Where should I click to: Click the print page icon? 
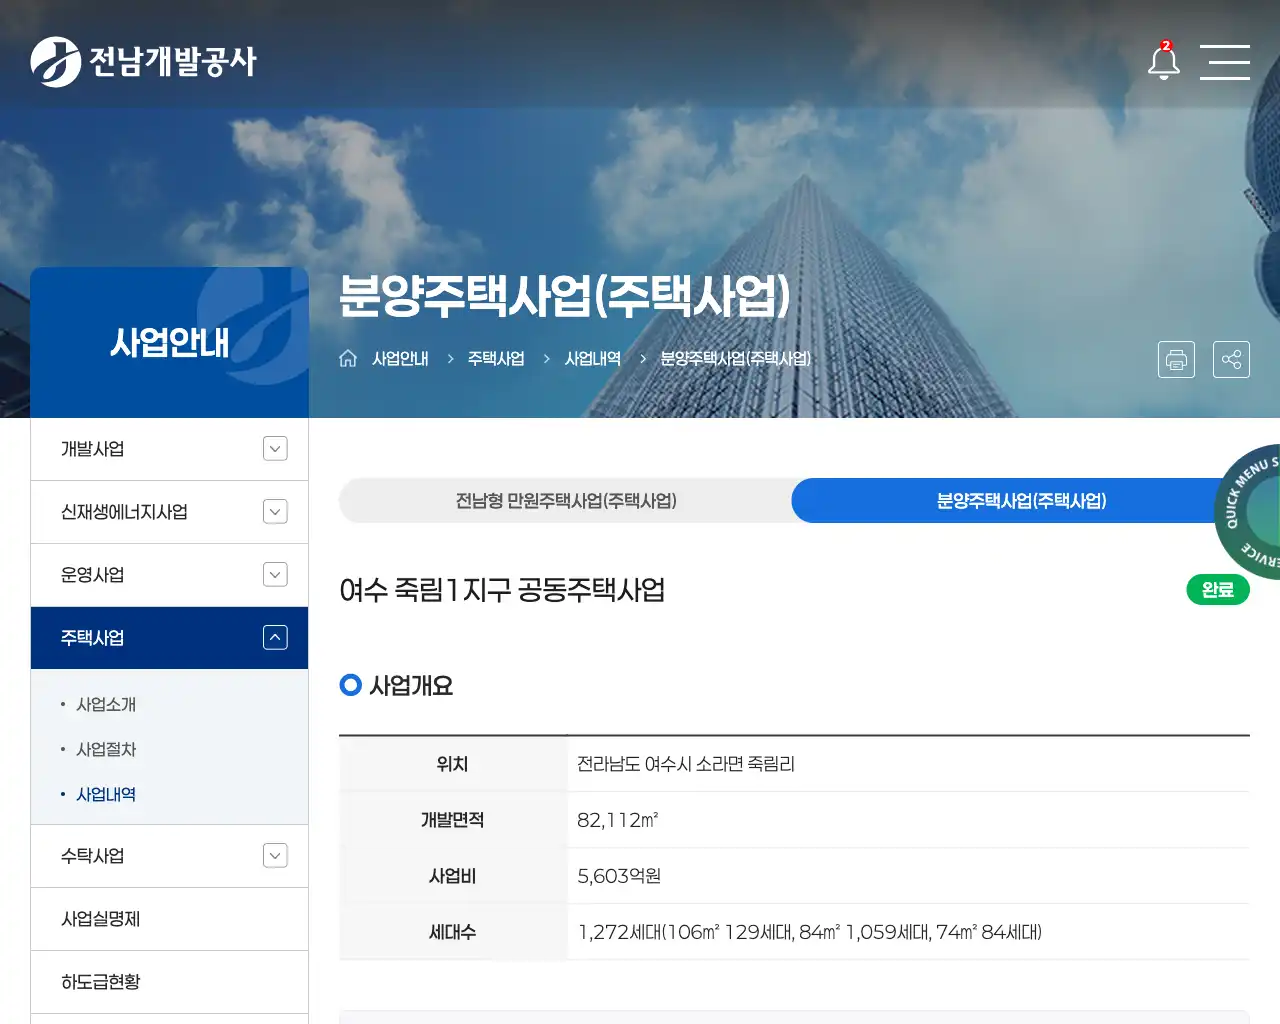(x=1176, y=359)
